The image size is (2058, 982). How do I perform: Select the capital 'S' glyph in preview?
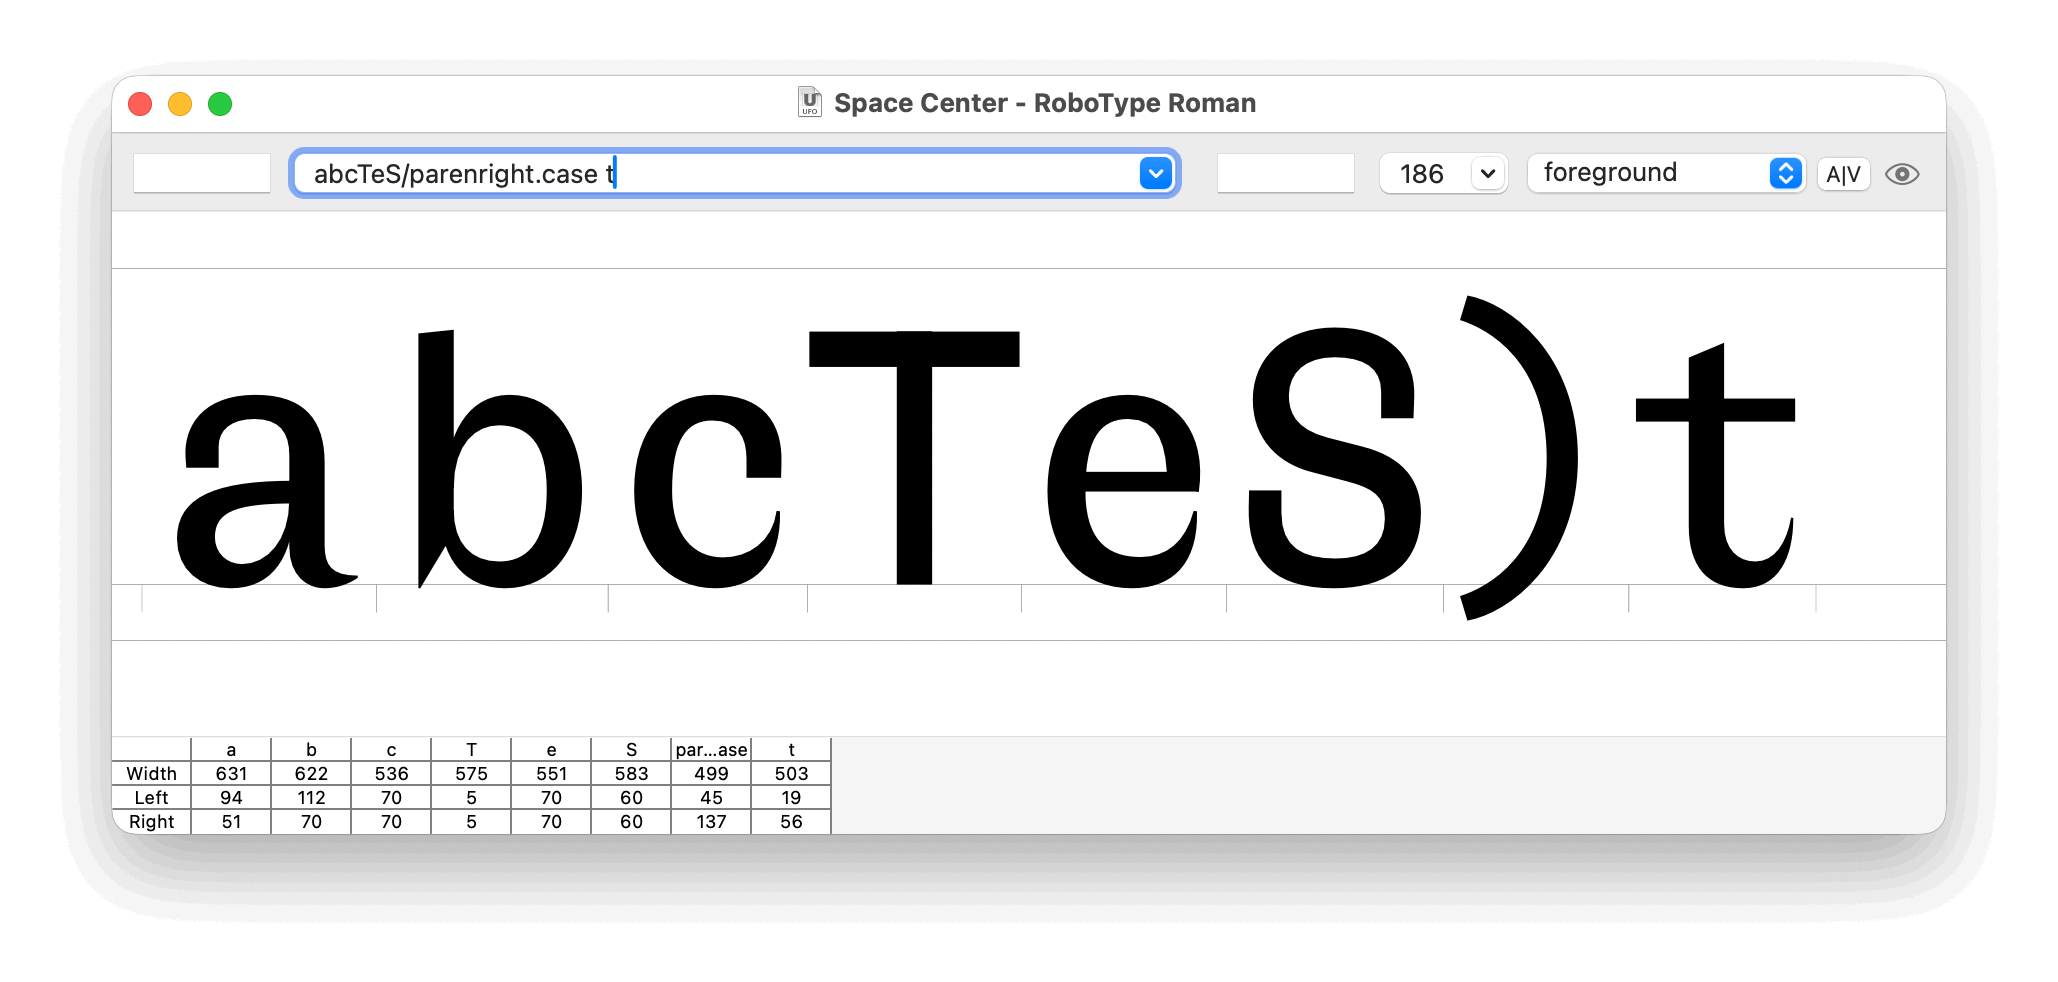pos(1334,458)
